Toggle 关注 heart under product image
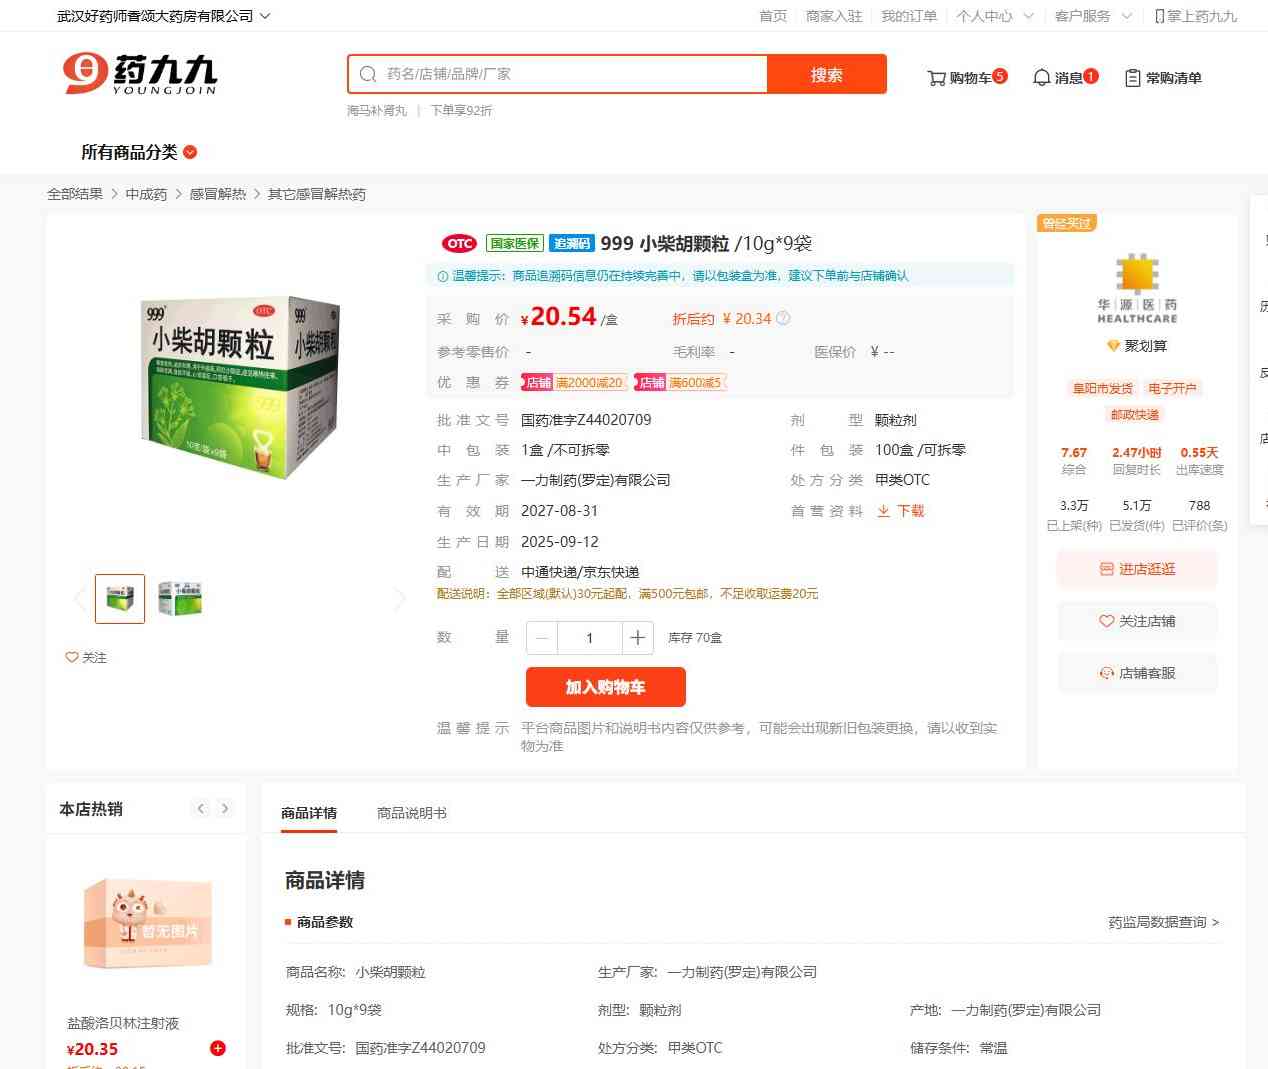1268x1069 pixels. (86, 657)
